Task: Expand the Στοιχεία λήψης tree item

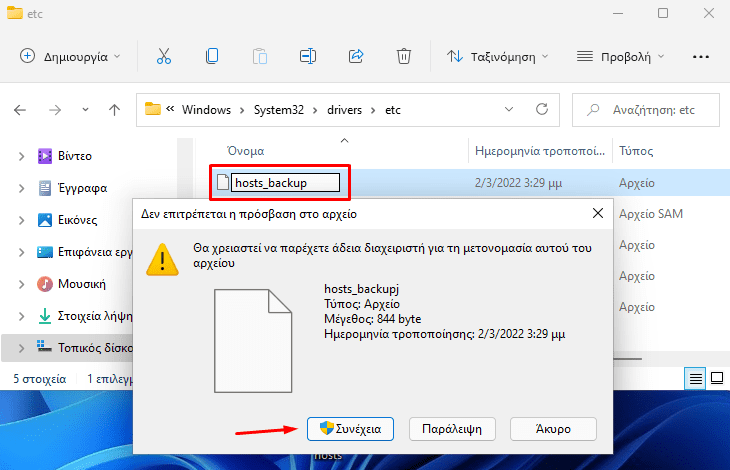Action: (21, 316)
